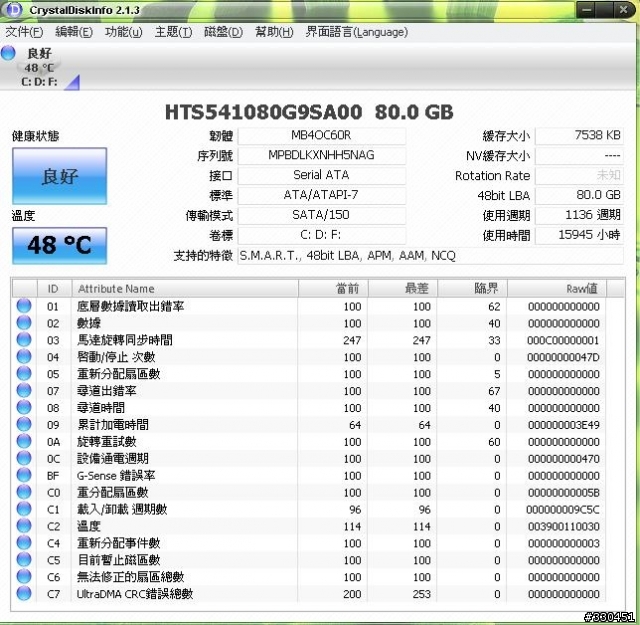Click status orb for attribute C4
The width and height of the screenshot is (640, 625).
(24, 543)
